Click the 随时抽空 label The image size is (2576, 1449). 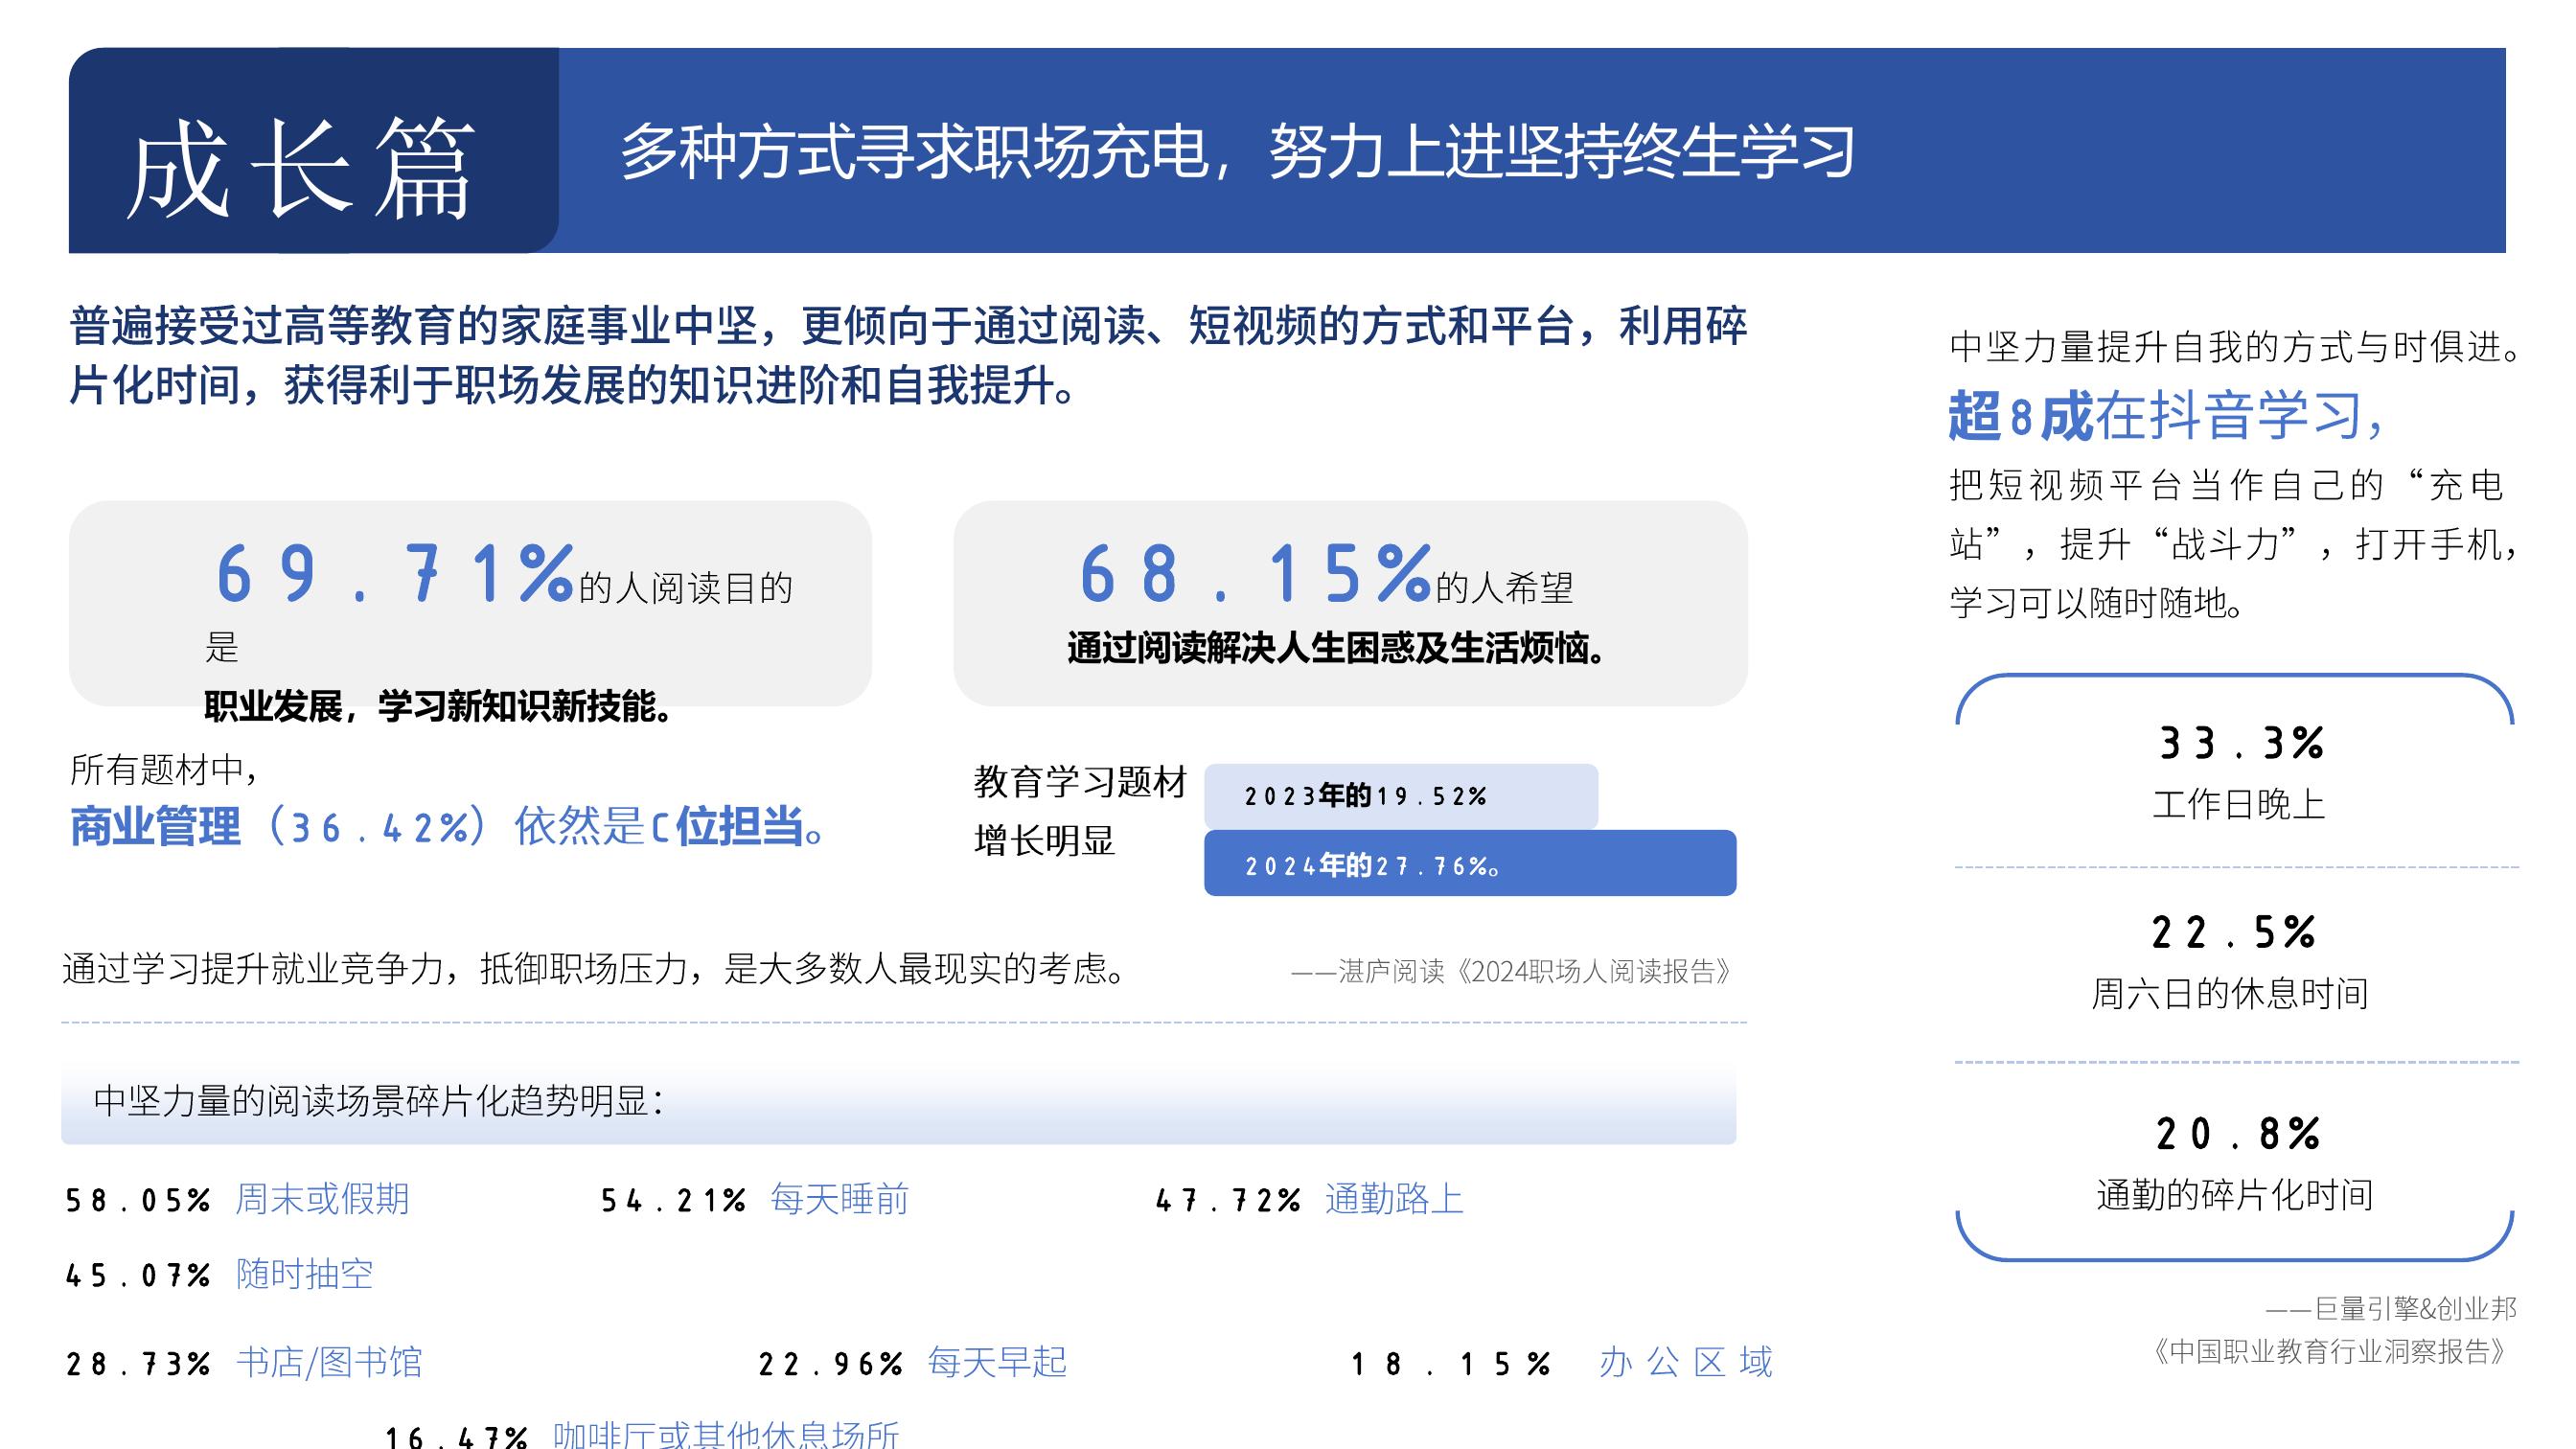(305, 1274)
